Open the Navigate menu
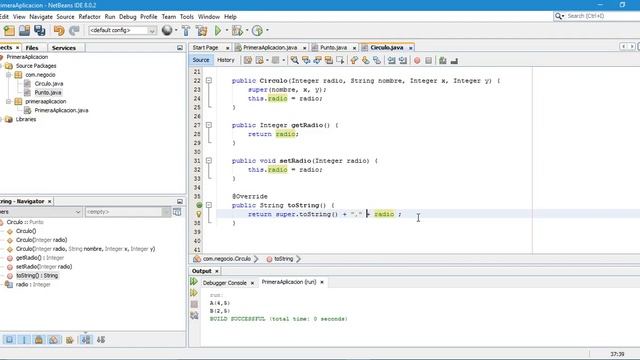The width and height of the screenshot is (640, 360). (x=41, y=17)
